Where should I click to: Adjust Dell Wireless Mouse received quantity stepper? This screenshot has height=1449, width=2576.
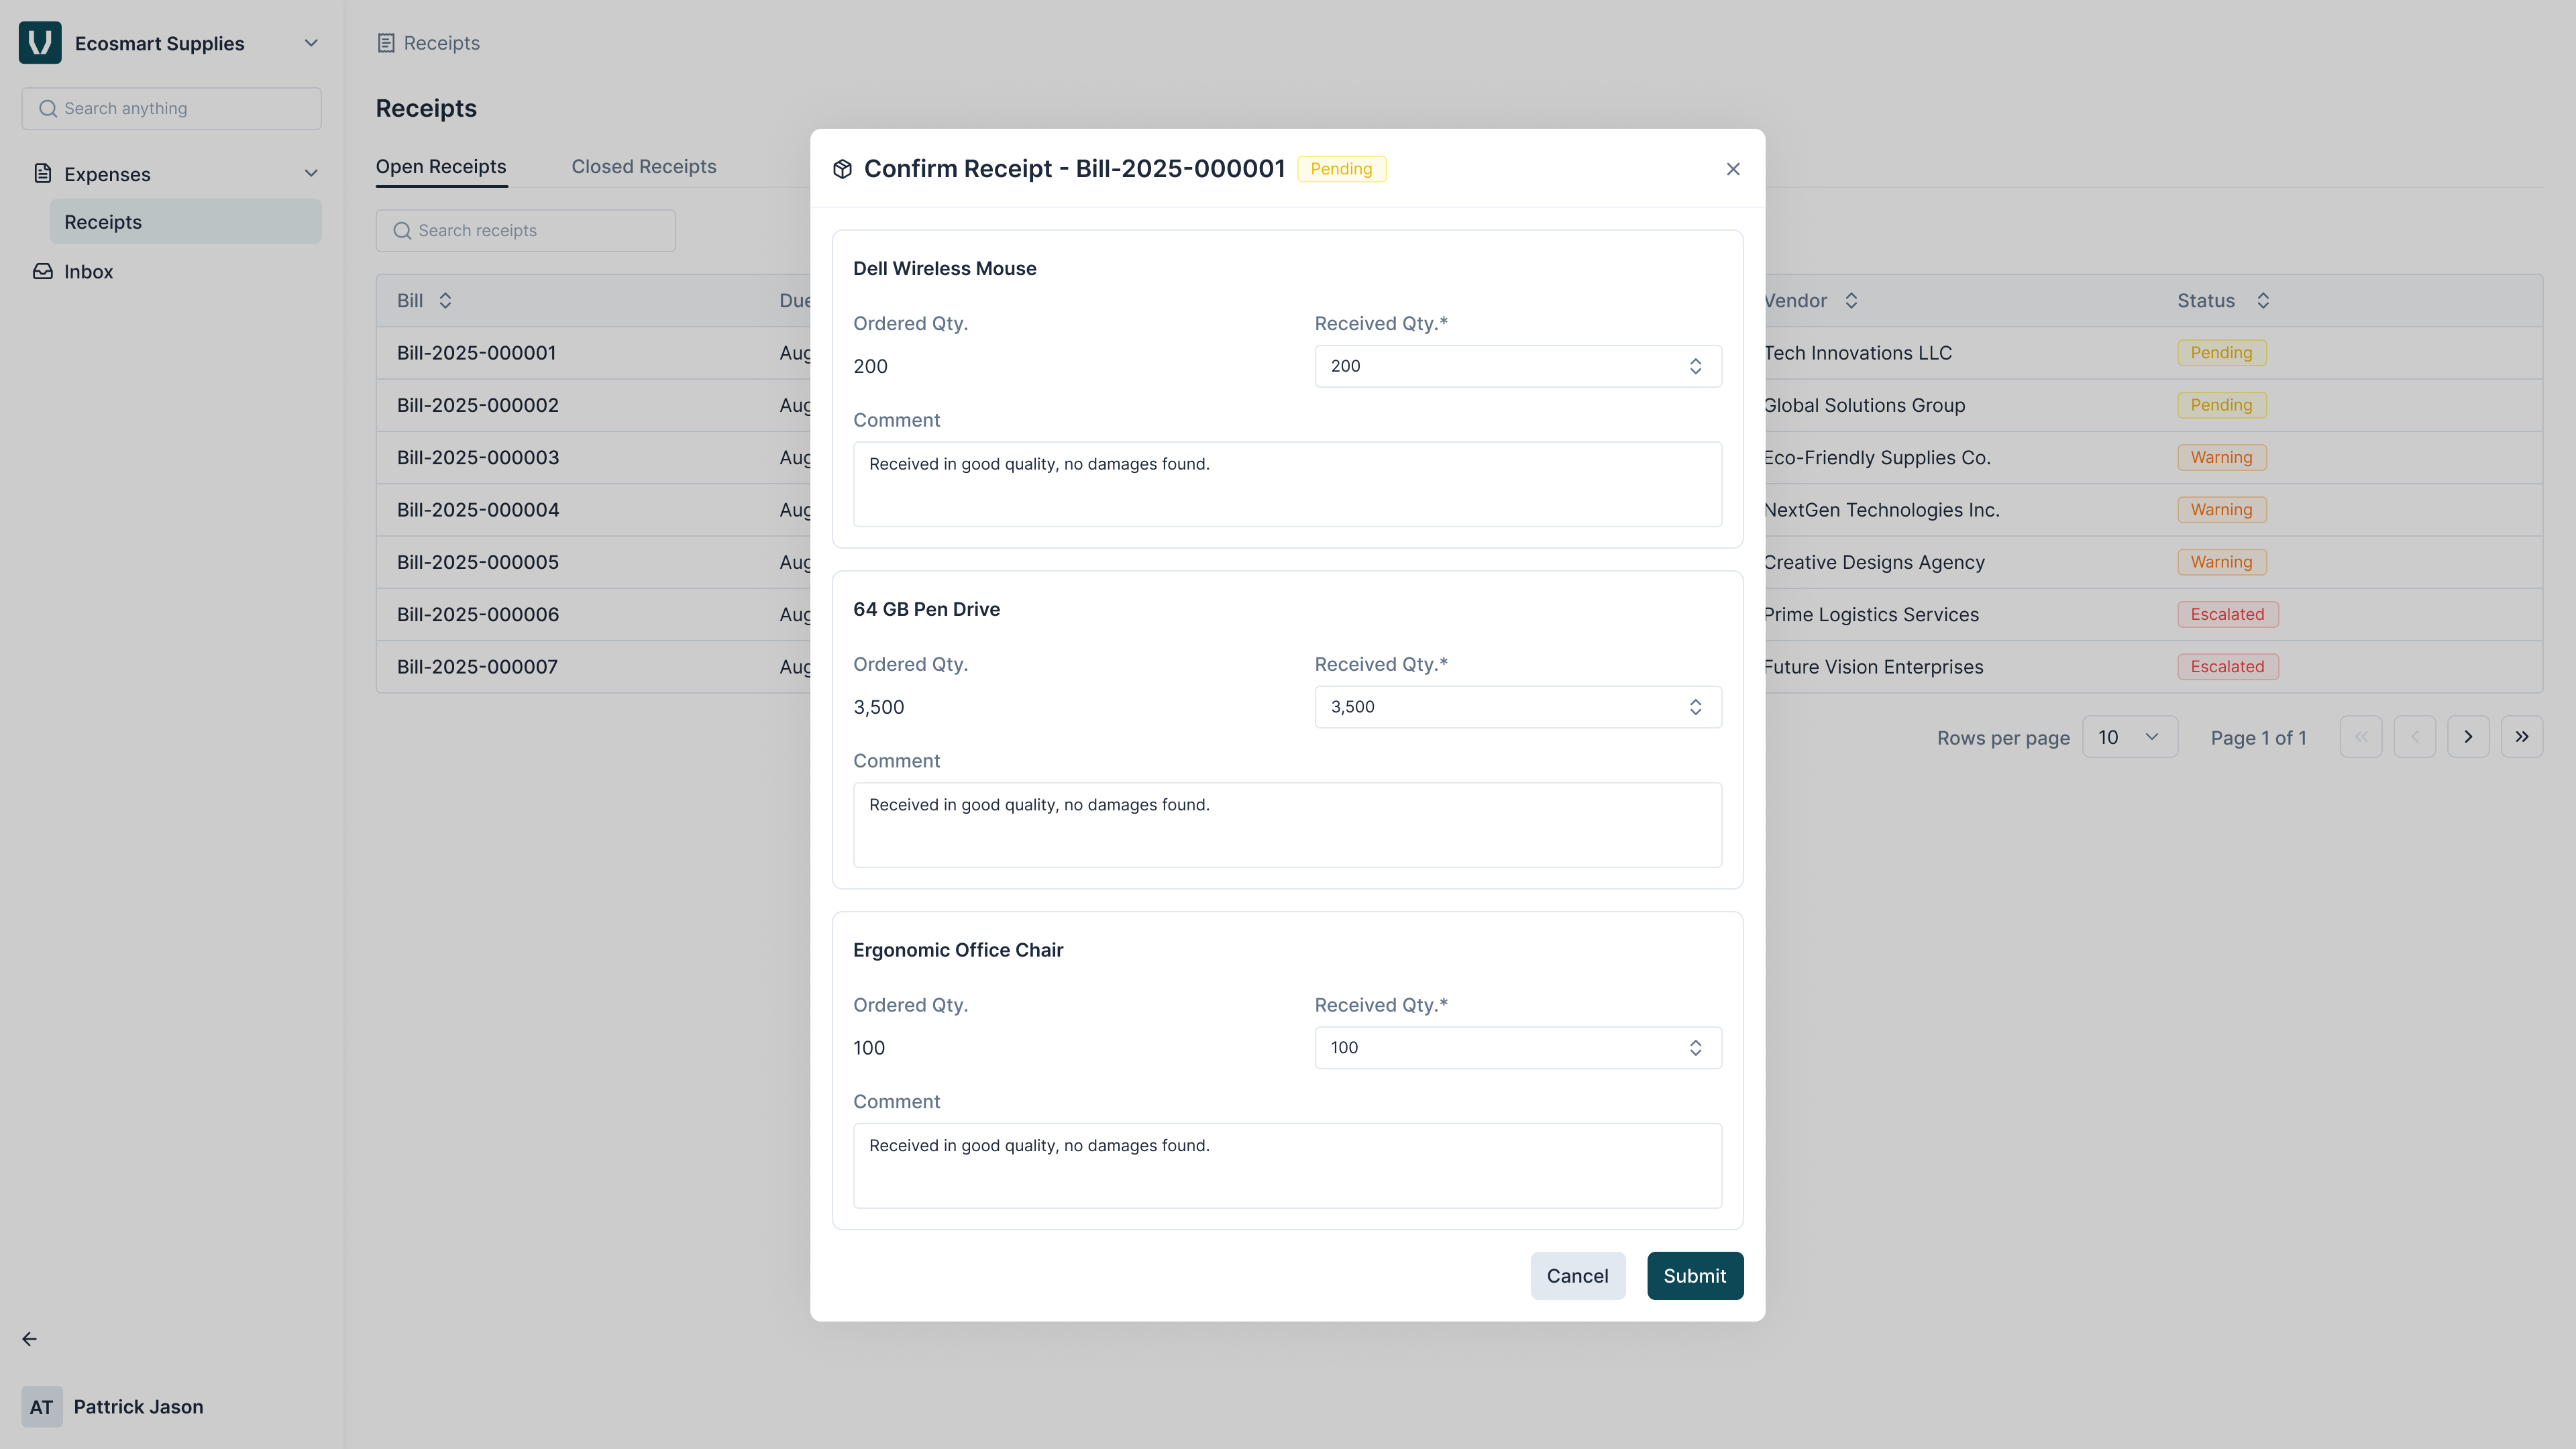tap(1695, 366)
